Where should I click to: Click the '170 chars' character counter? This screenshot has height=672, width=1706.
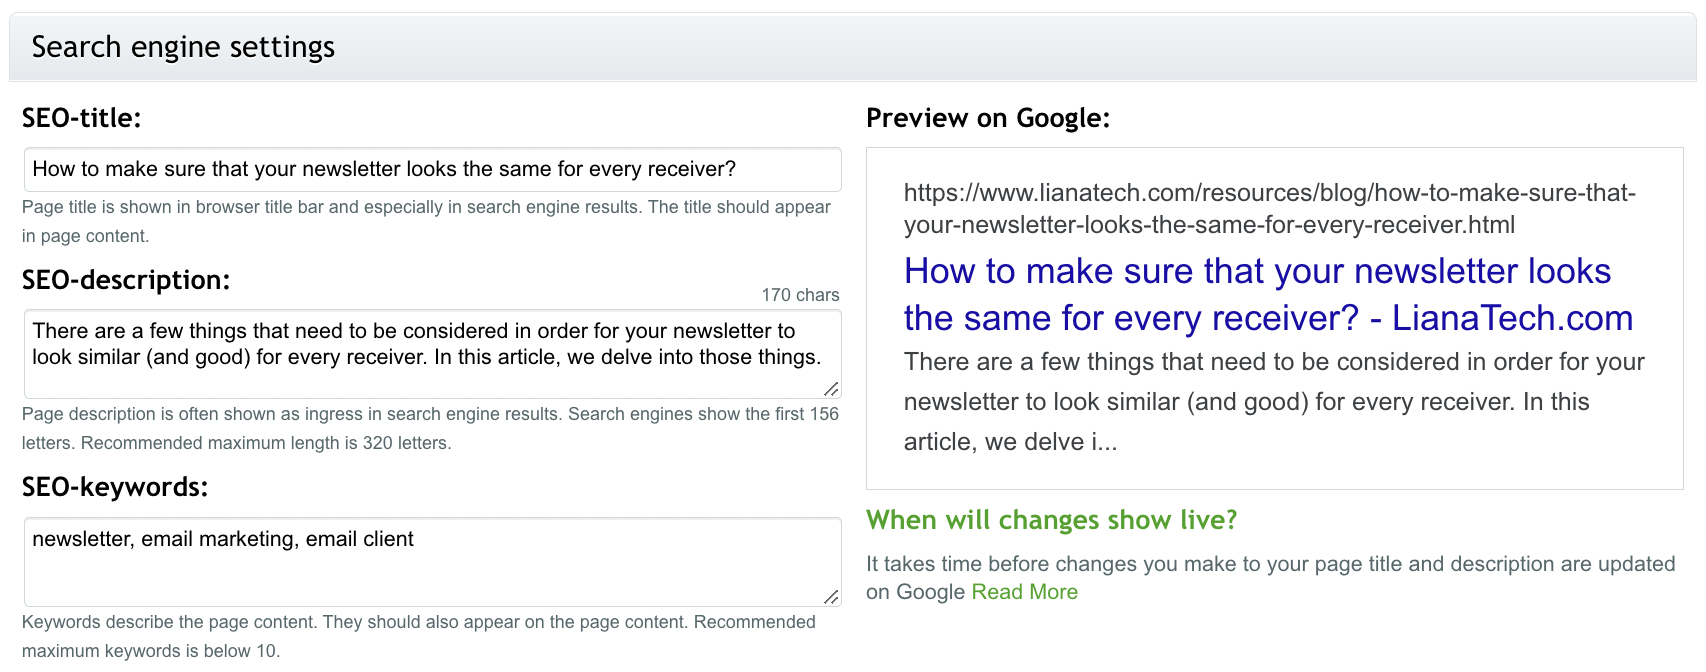coord(799,294)
